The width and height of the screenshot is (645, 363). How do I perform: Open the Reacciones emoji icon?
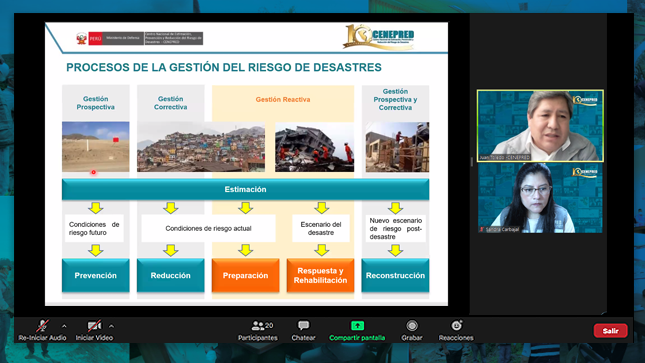pyautogui.click(x=456, y=326)
